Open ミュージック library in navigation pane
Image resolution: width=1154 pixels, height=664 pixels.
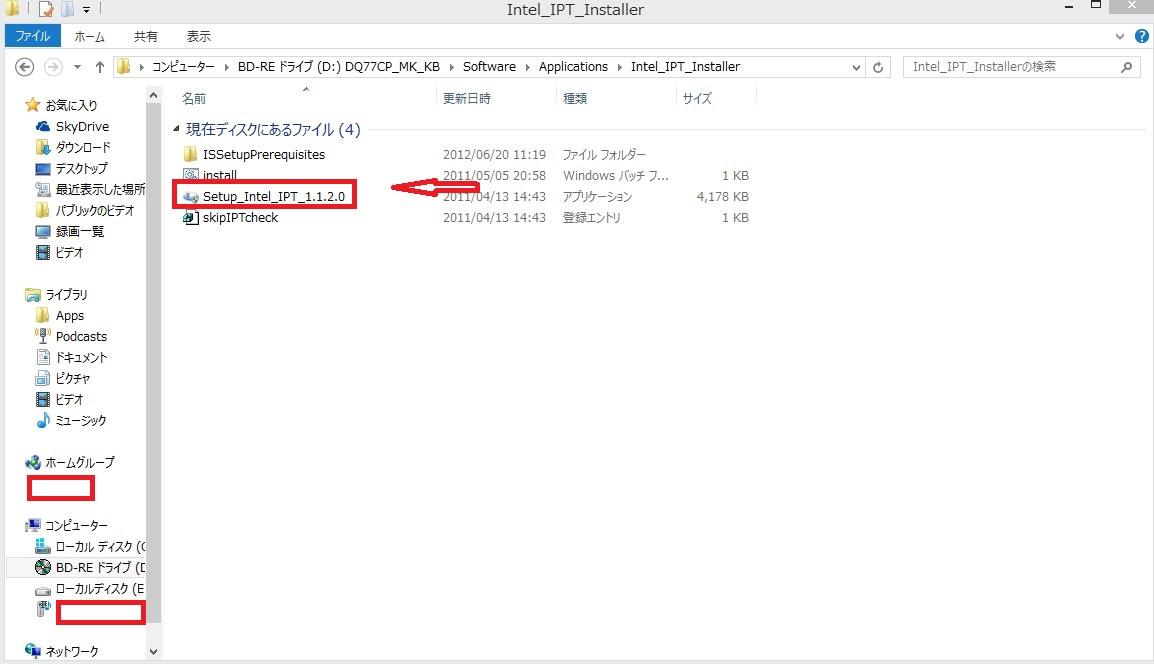pos(80,420)
